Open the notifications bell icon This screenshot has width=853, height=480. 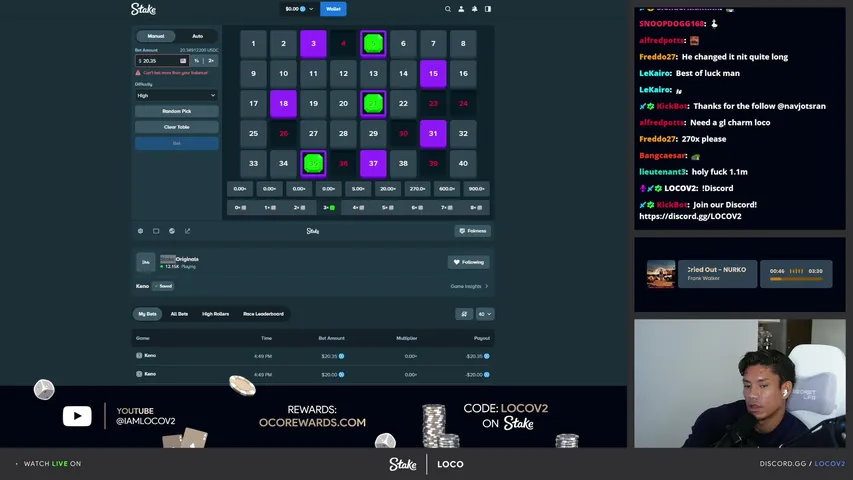pyautogui.click(x=474, y=9)
